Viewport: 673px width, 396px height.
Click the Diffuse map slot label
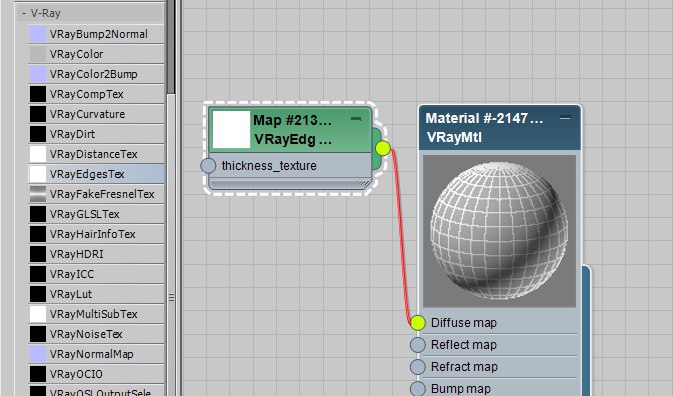point(464,323)
